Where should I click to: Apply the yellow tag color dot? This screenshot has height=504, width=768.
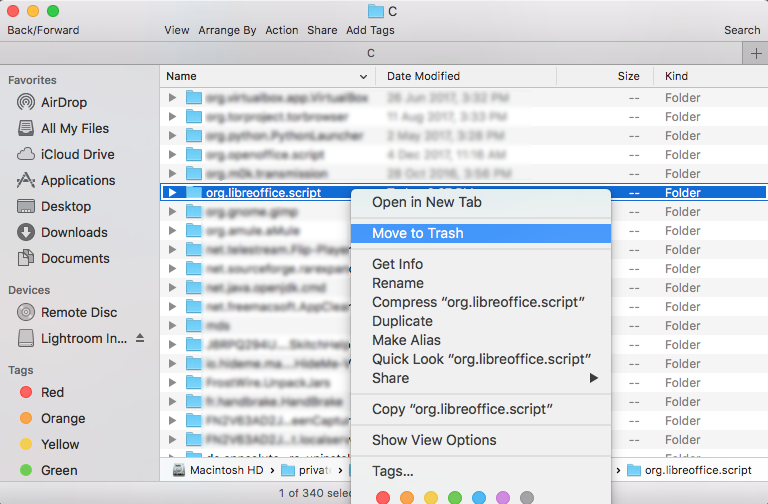coord(431,498)
